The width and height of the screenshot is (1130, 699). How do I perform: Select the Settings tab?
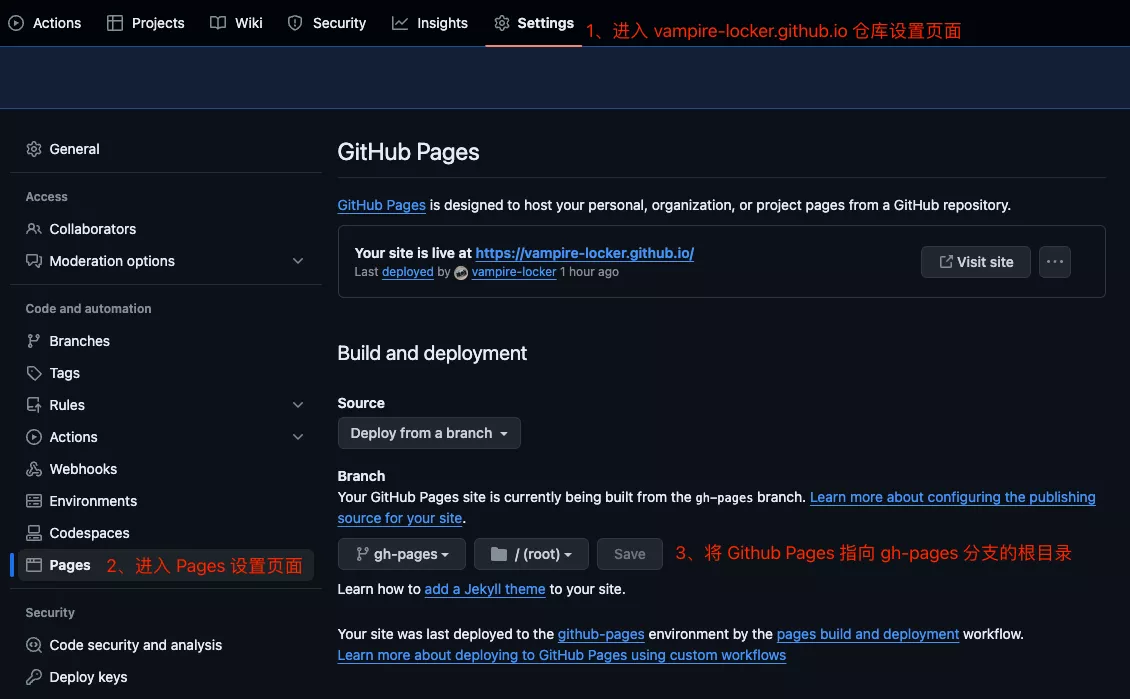pyautogui.click(x=534, y=23)
